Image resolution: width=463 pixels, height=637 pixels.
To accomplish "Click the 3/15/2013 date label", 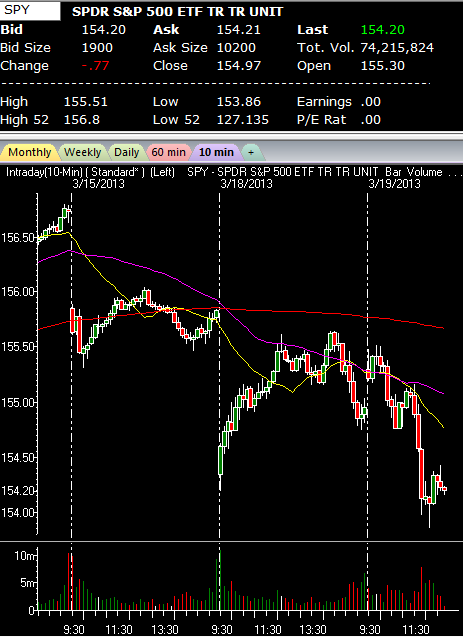I will pos(98,184).
